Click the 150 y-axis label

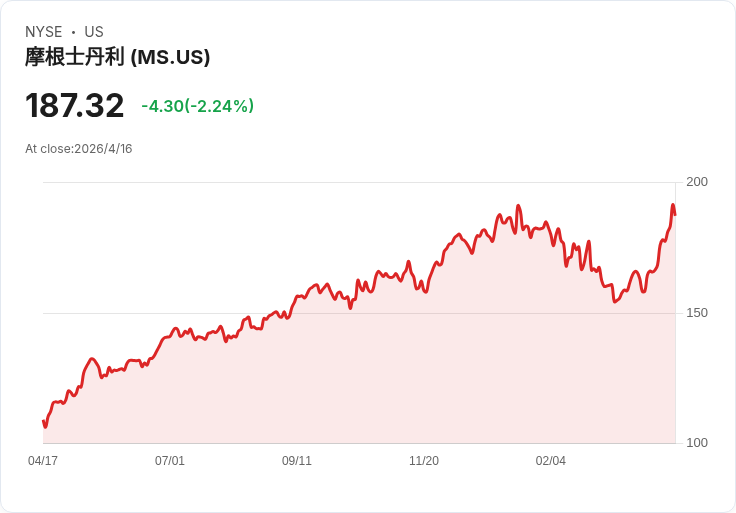pos(697,313)
